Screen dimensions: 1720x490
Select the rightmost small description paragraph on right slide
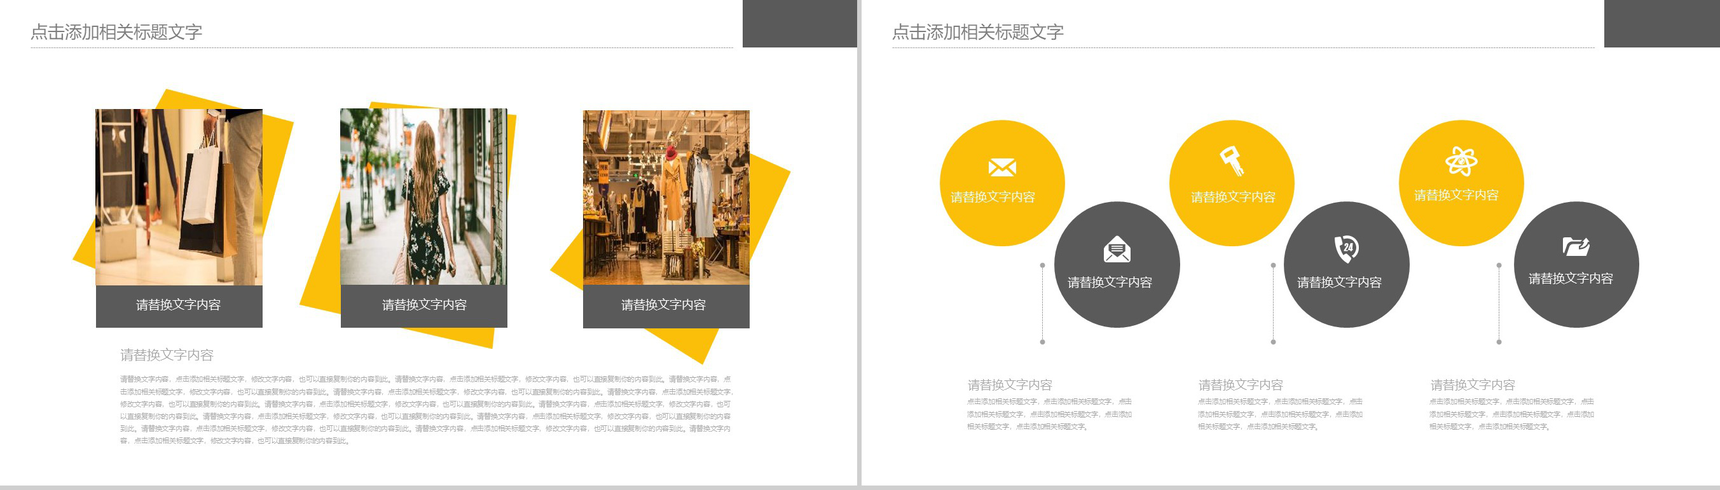click(1512, 414)
